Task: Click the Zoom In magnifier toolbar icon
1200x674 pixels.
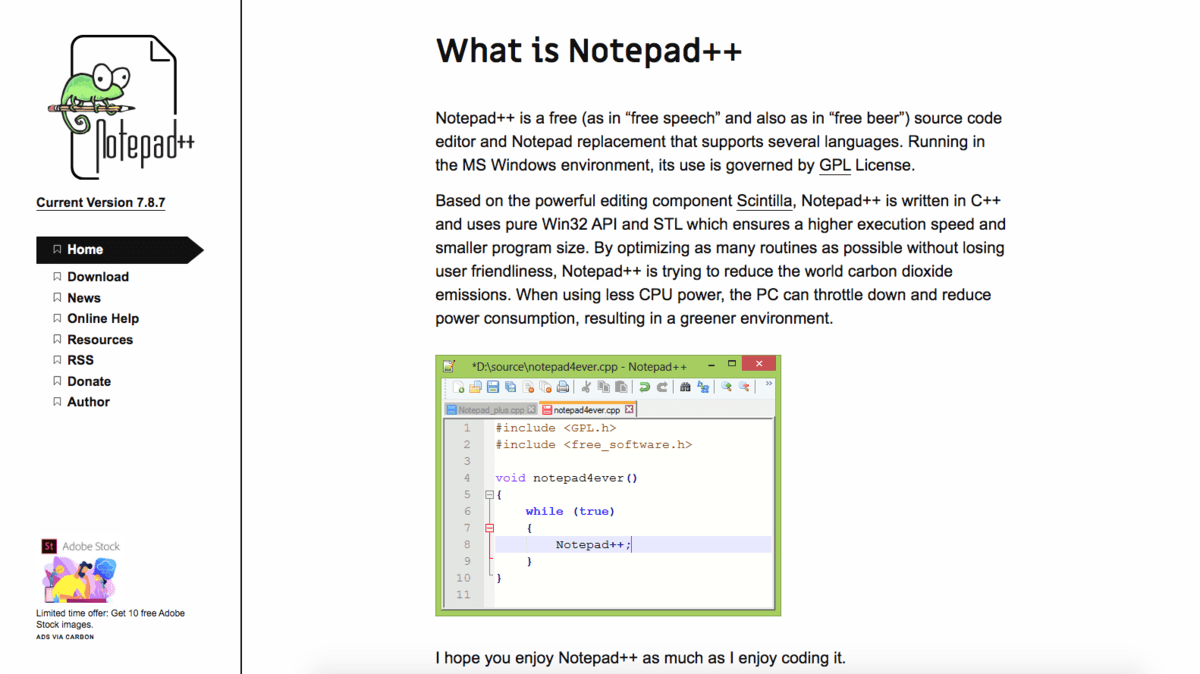Action: (726, 387)
